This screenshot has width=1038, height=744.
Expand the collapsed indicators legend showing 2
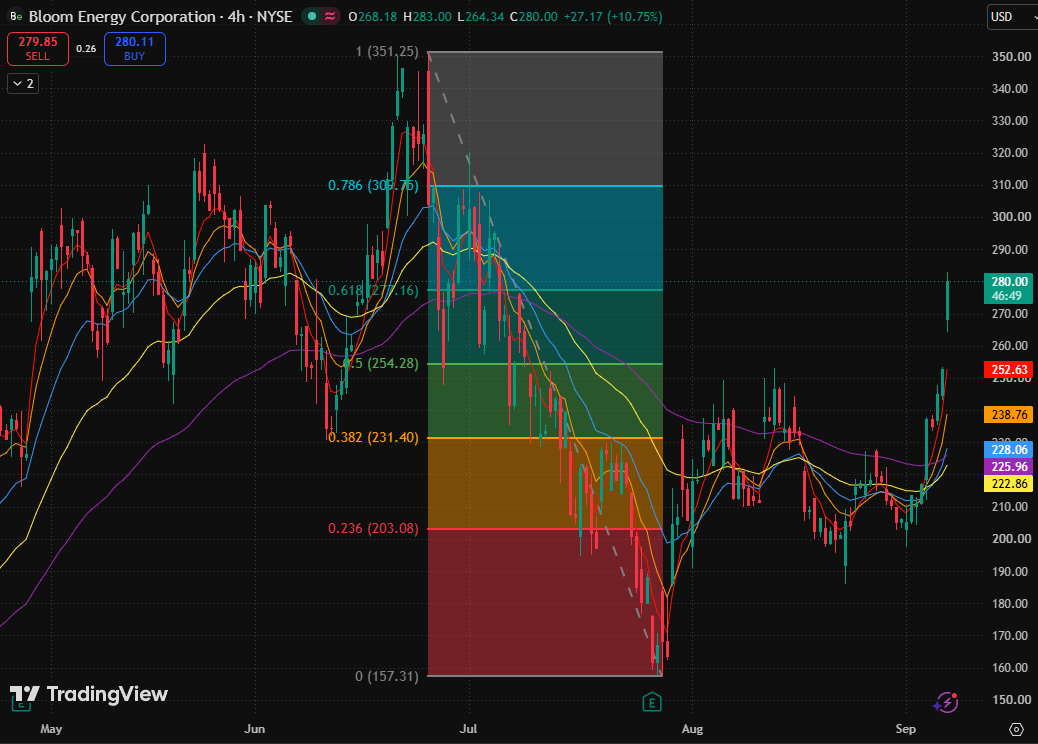click(23, 83)
